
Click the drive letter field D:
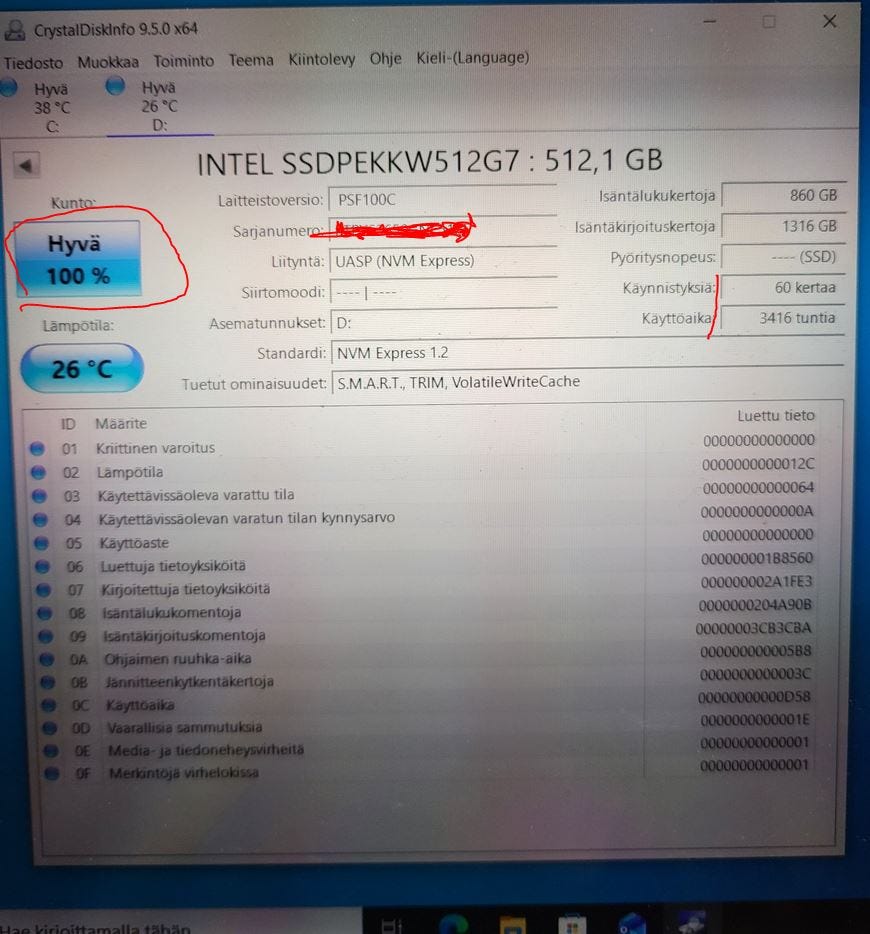click(x=442, y=323)
